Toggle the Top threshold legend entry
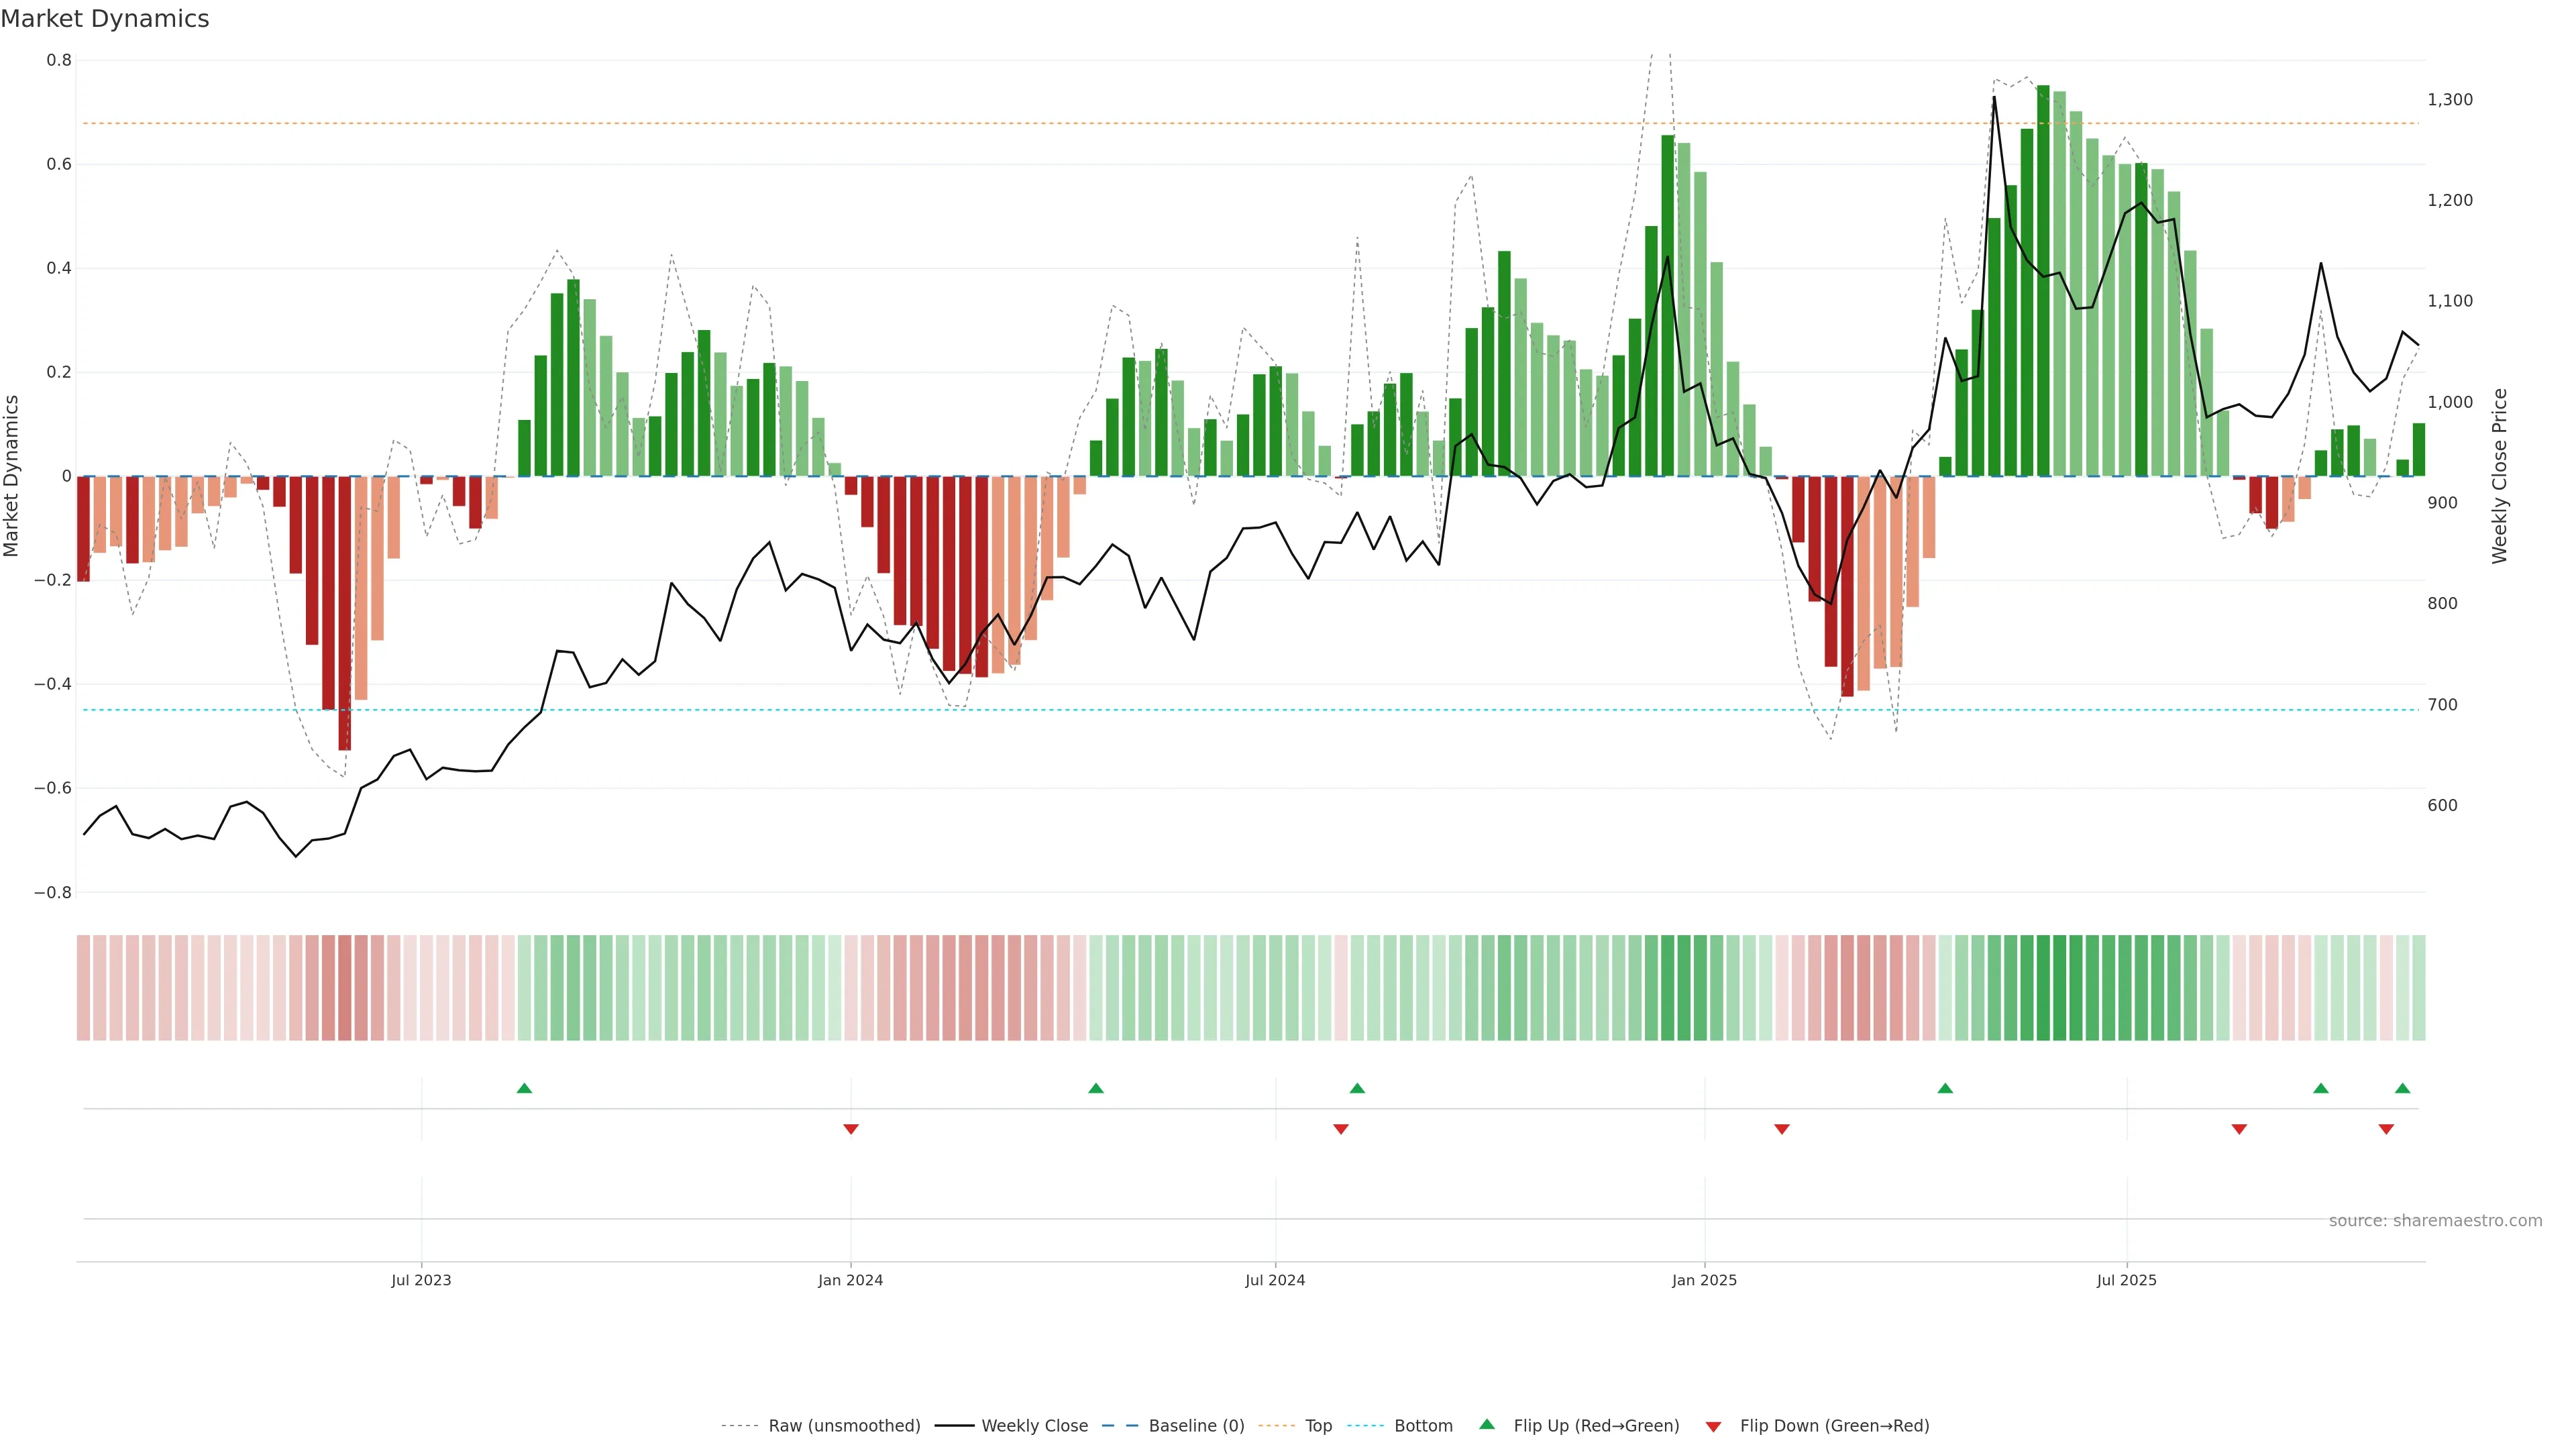 pyautogui.click(x=1318, y=1426)
